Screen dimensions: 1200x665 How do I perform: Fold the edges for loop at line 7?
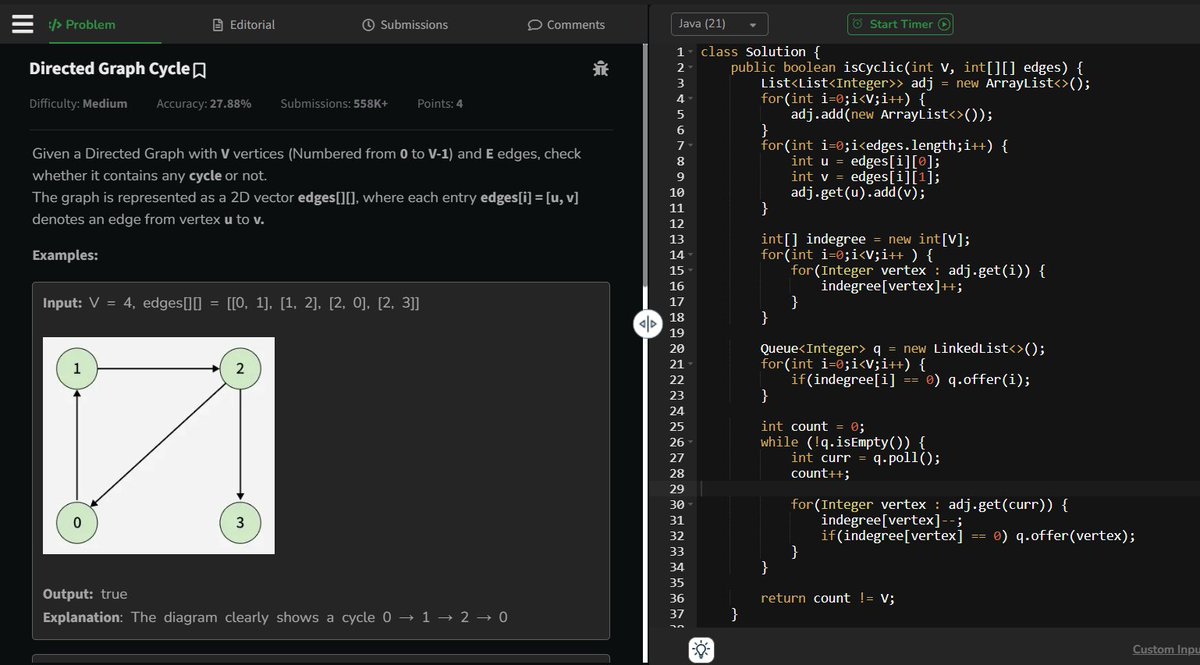(690, 146)
